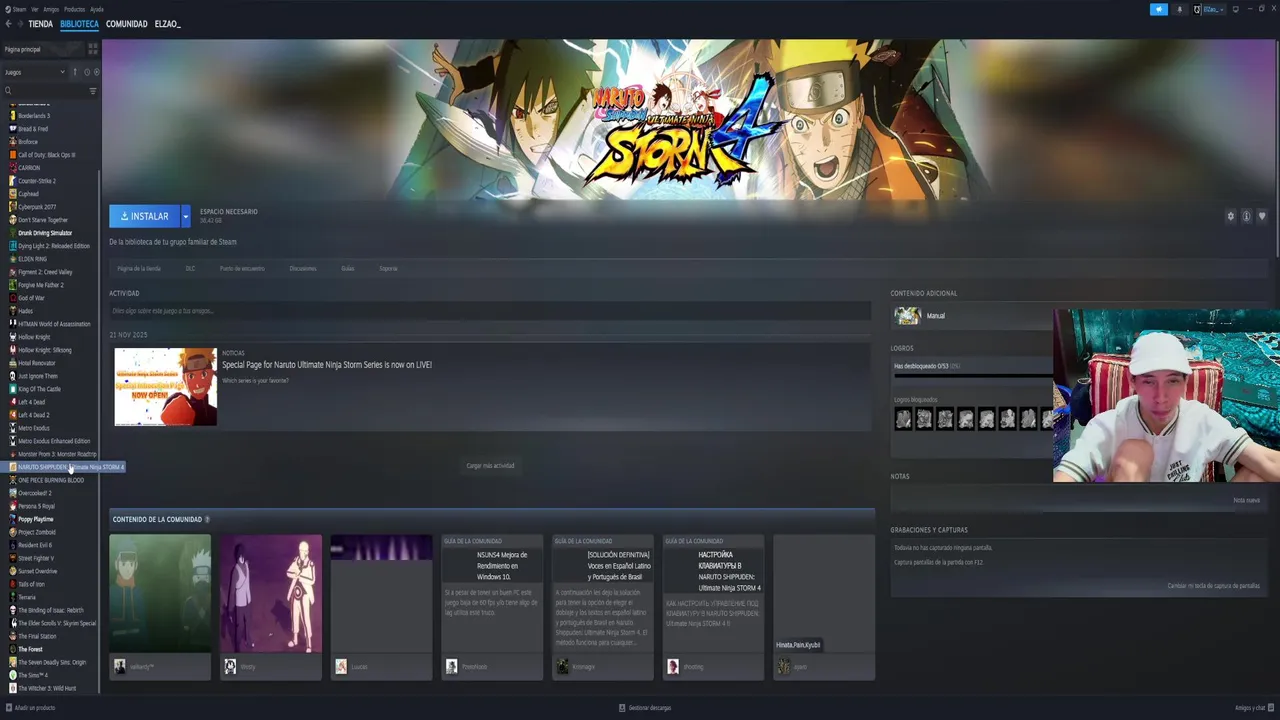The width and height of the screenshot is (1280, 720).
Task: Click the ELDEN RING game icon
Action: (13, 259)
